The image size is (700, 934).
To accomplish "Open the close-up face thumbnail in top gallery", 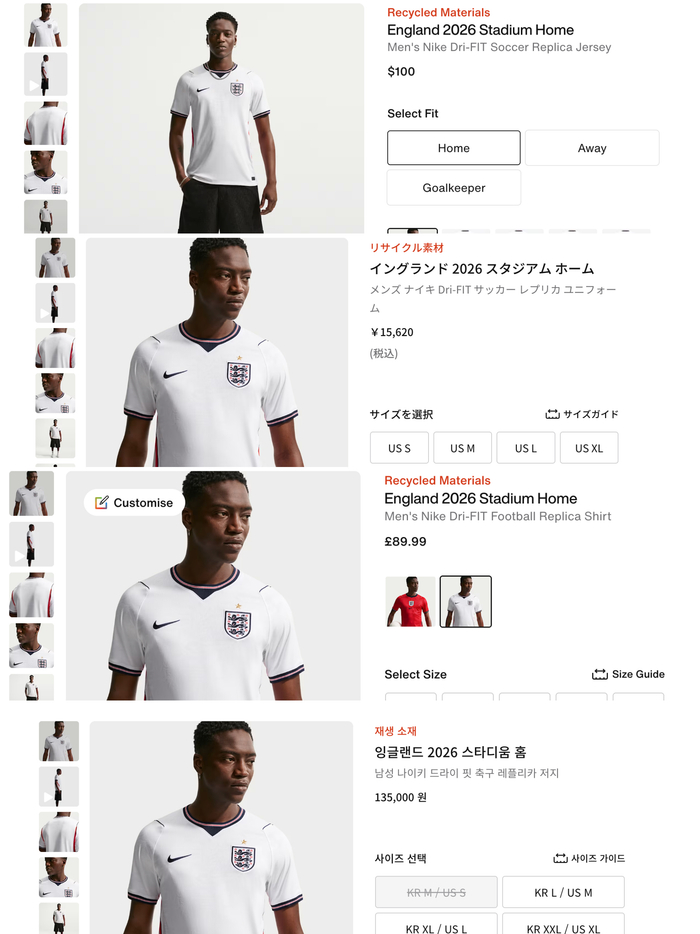I will pyautogui.click(x=44, y=170).
